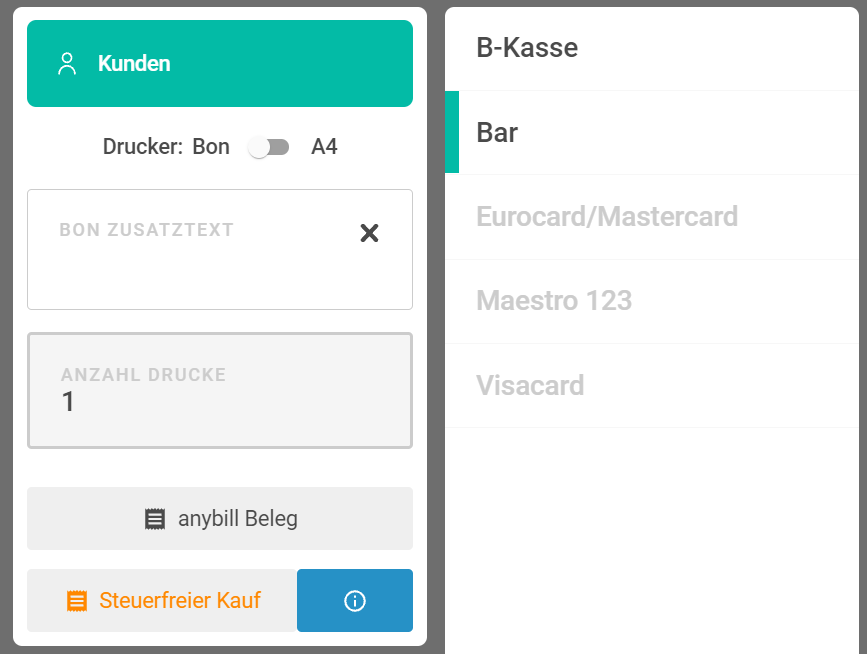This screenshot has height=654, width=867.
Task: Click the anybill receipt icon
Action: click(155, 519)
